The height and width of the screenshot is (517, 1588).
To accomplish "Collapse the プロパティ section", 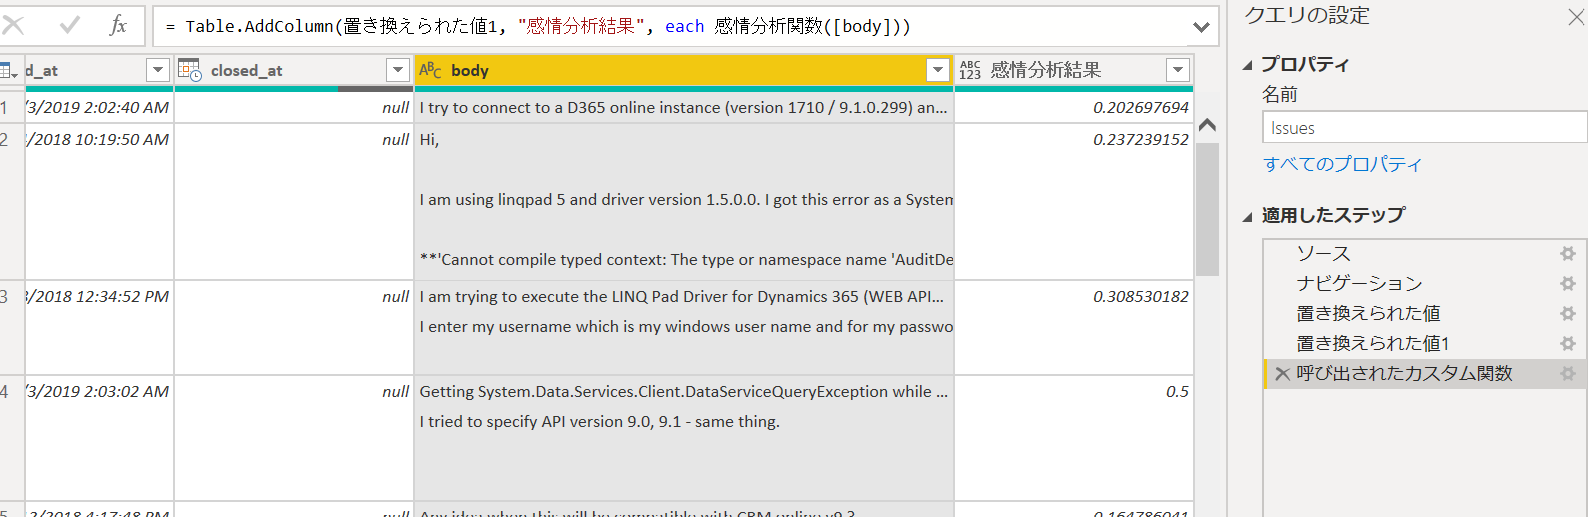I will click(x=1247, y=65).
